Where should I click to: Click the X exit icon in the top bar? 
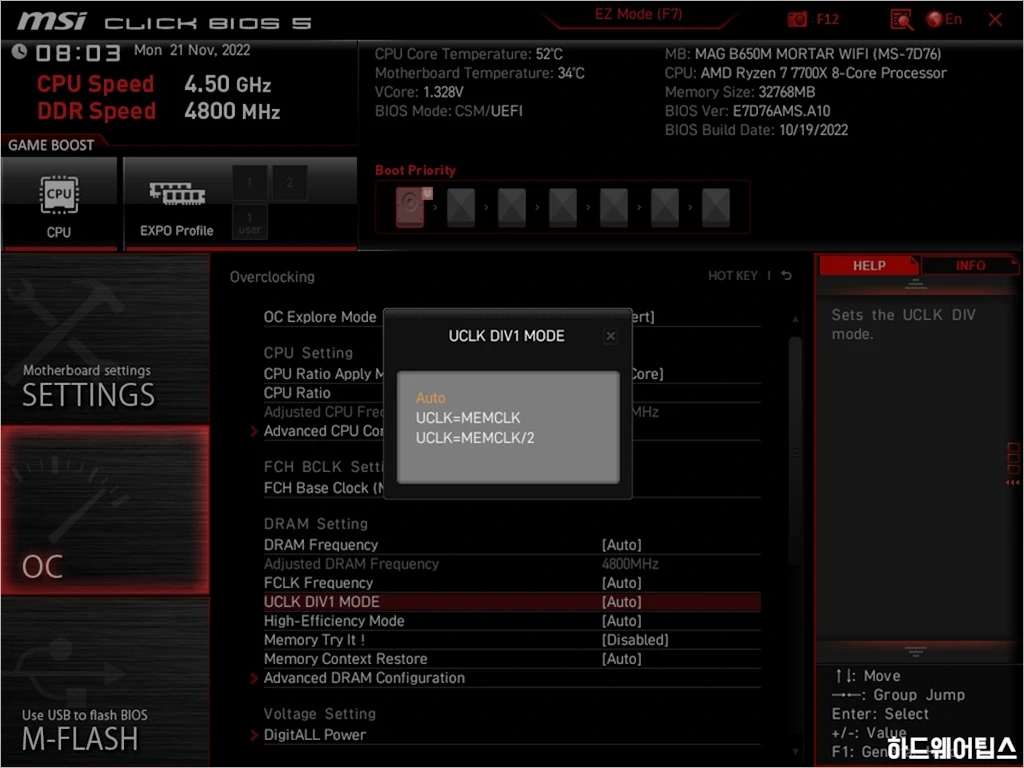point(995,20)
